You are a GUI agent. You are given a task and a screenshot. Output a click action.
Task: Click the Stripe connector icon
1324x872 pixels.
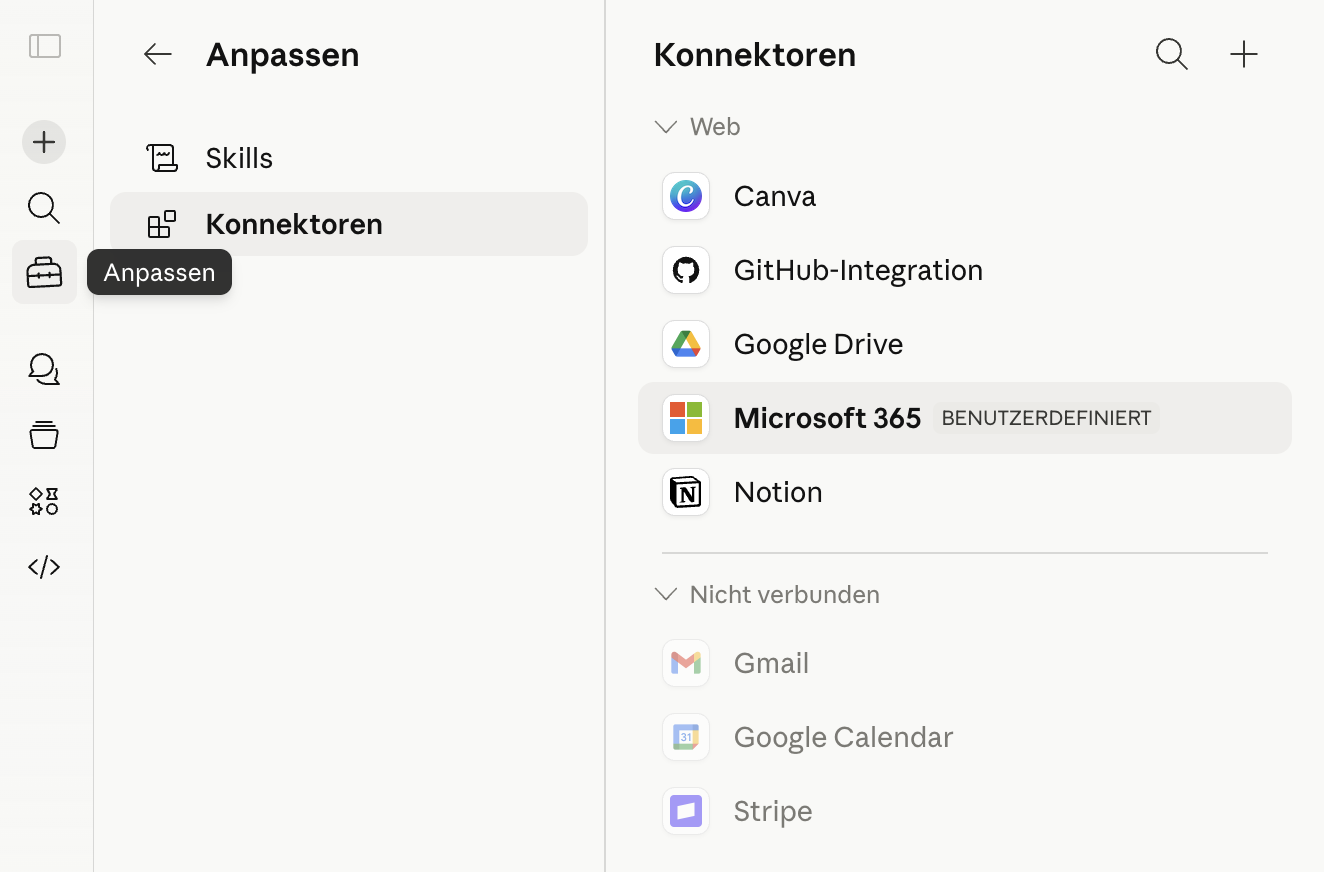686,811
